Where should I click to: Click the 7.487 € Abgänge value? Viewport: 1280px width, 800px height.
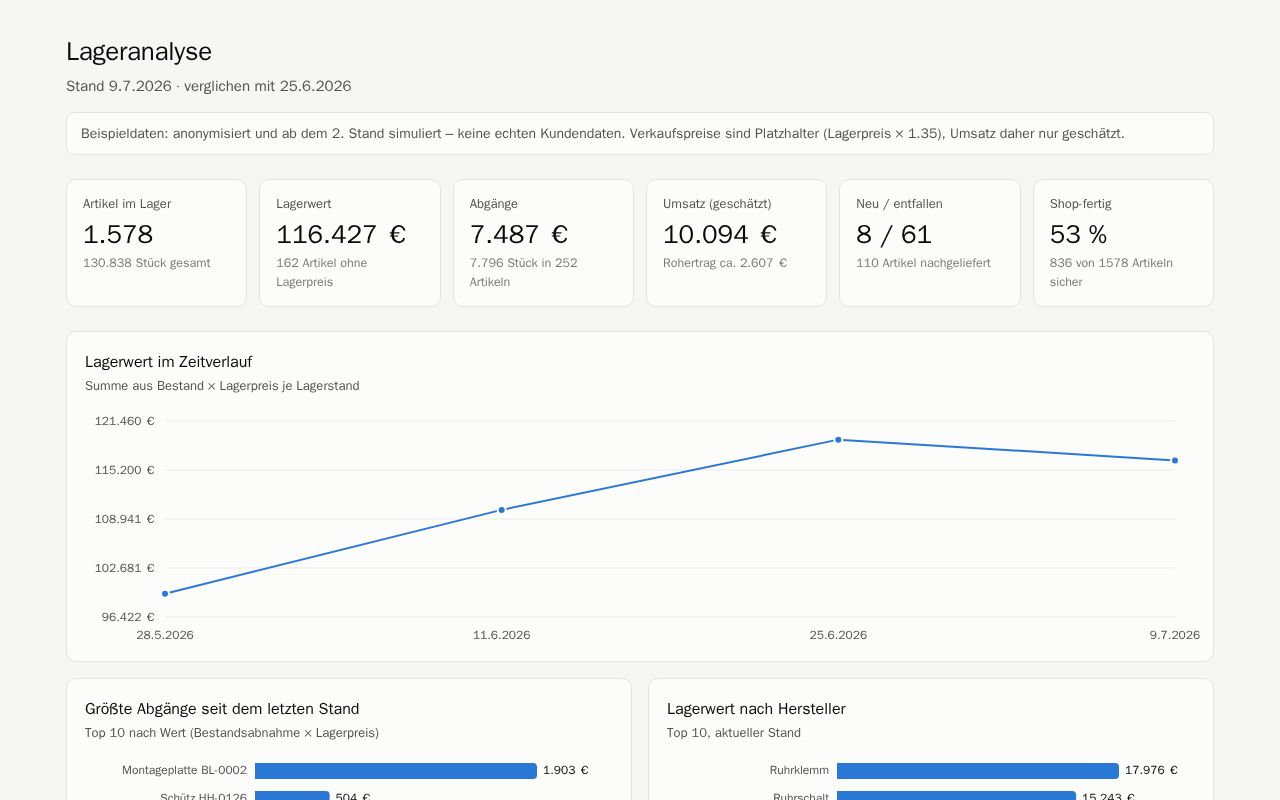pos(519,235)
